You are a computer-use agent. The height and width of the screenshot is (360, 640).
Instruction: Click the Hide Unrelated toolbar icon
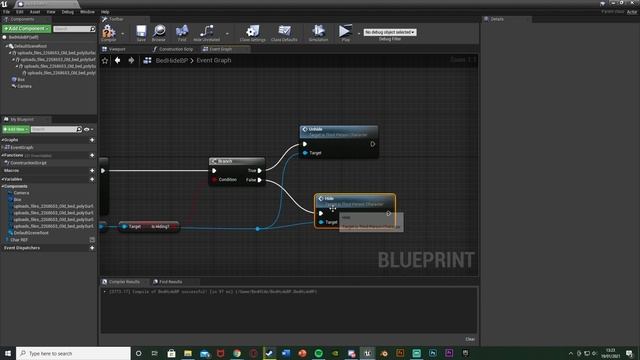pos(207,33)
